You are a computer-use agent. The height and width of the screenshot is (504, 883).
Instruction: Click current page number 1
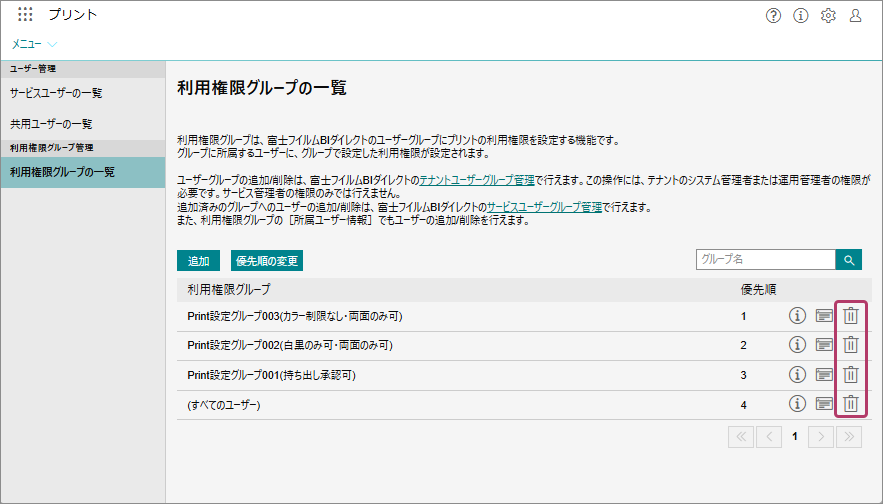coord(795,436)
